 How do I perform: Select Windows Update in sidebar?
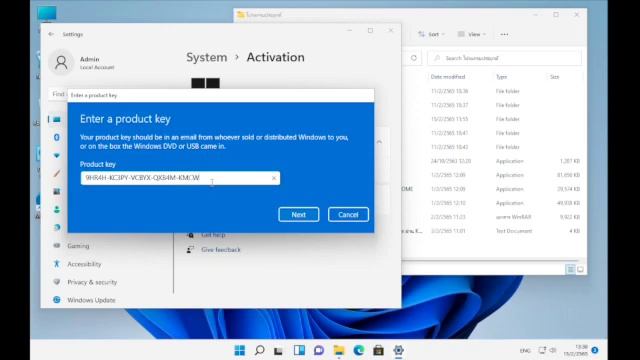pos(91,300)
